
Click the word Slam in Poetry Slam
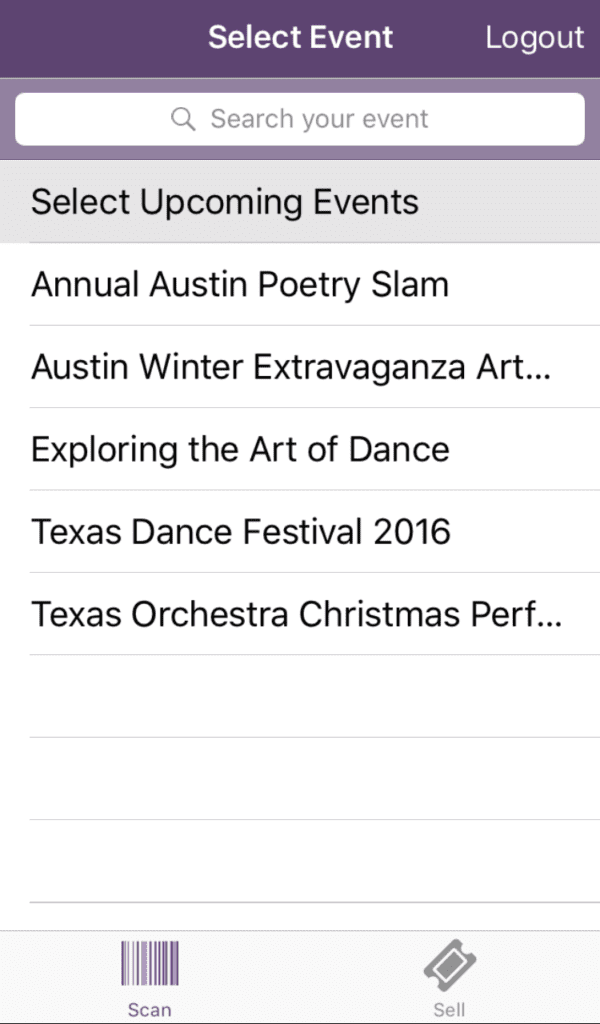coord(410,285)
